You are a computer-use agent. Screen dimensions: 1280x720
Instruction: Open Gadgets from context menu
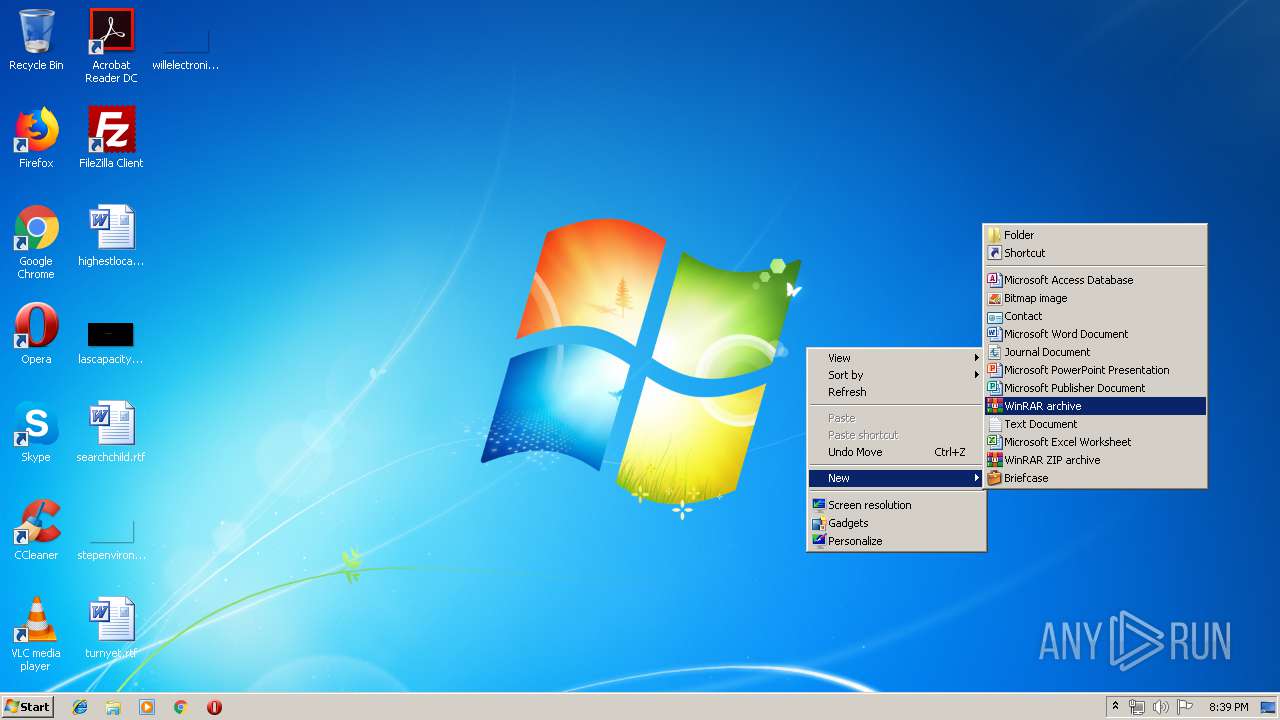(896, 523)
